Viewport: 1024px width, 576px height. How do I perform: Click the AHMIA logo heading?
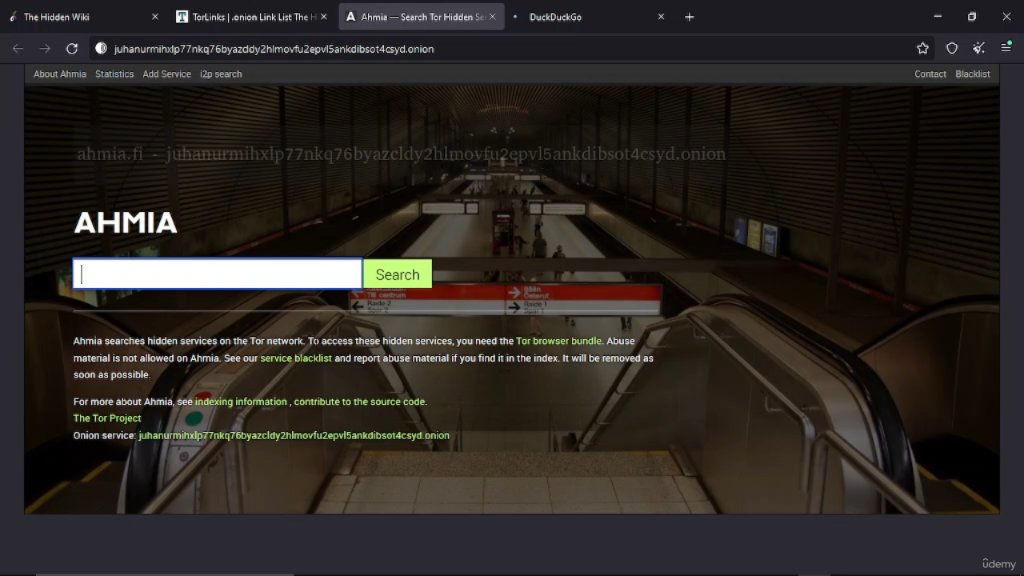125,223
